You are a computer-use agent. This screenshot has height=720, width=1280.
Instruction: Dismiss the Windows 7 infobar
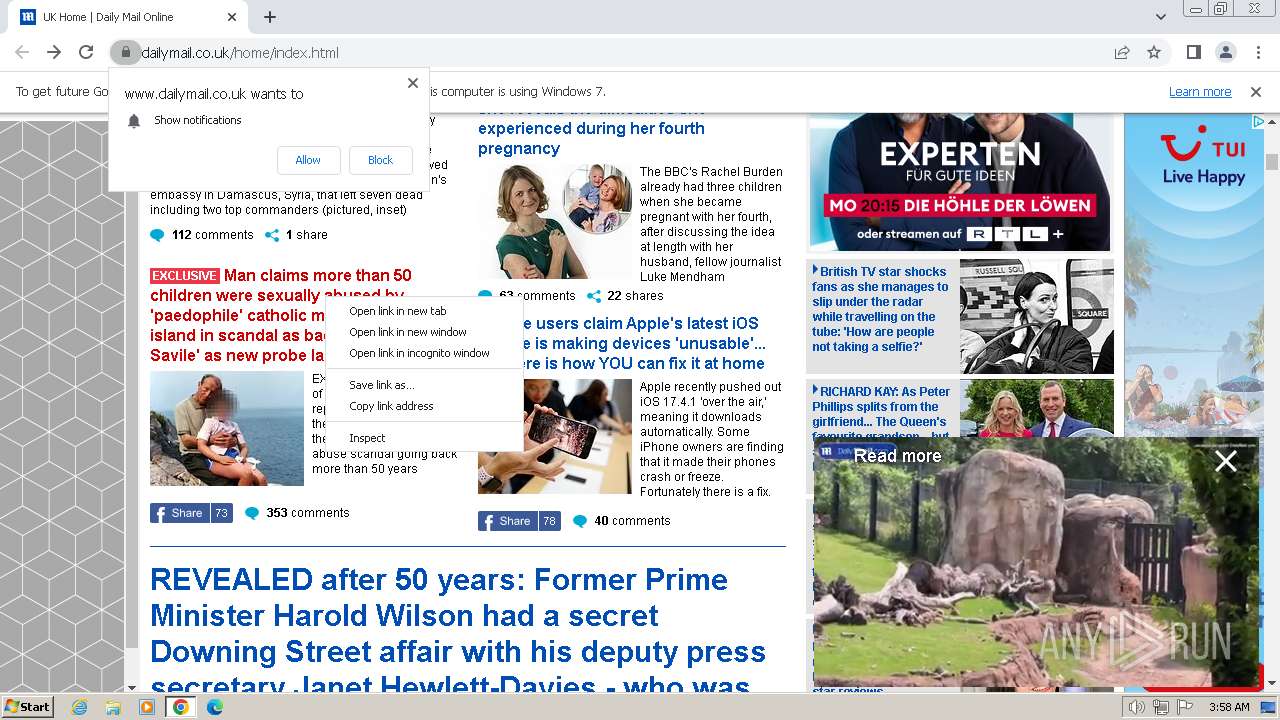1256,91
